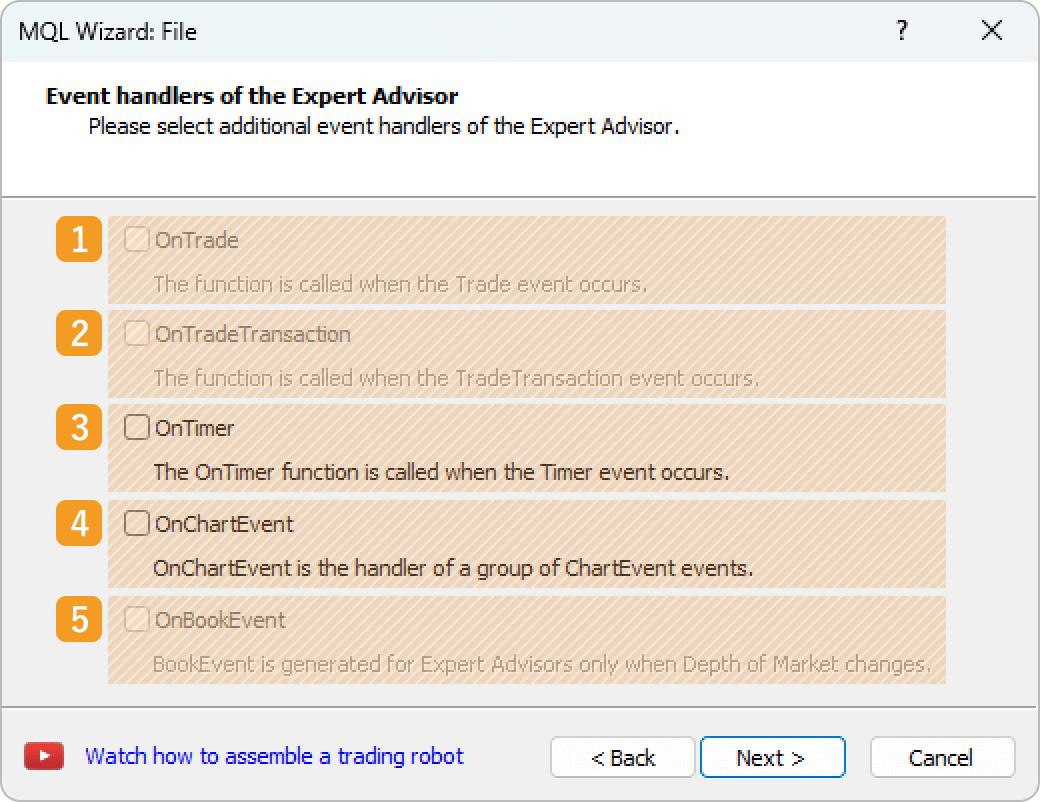Tick the OnBookEvent checkbox
This screenshot has height=802, width=1040.
(136, 620)
